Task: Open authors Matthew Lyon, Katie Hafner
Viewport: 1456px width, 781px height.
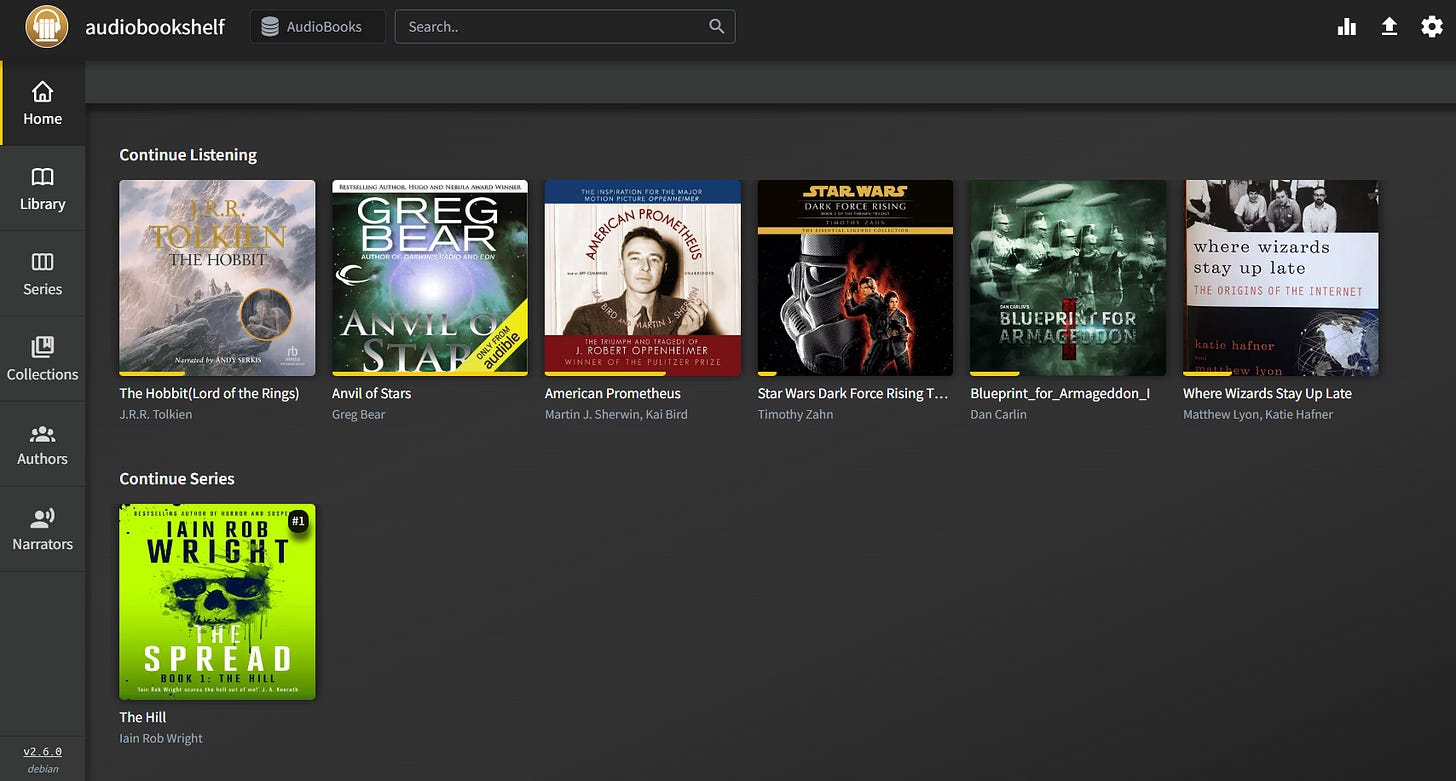Action: pos(1258,414)
